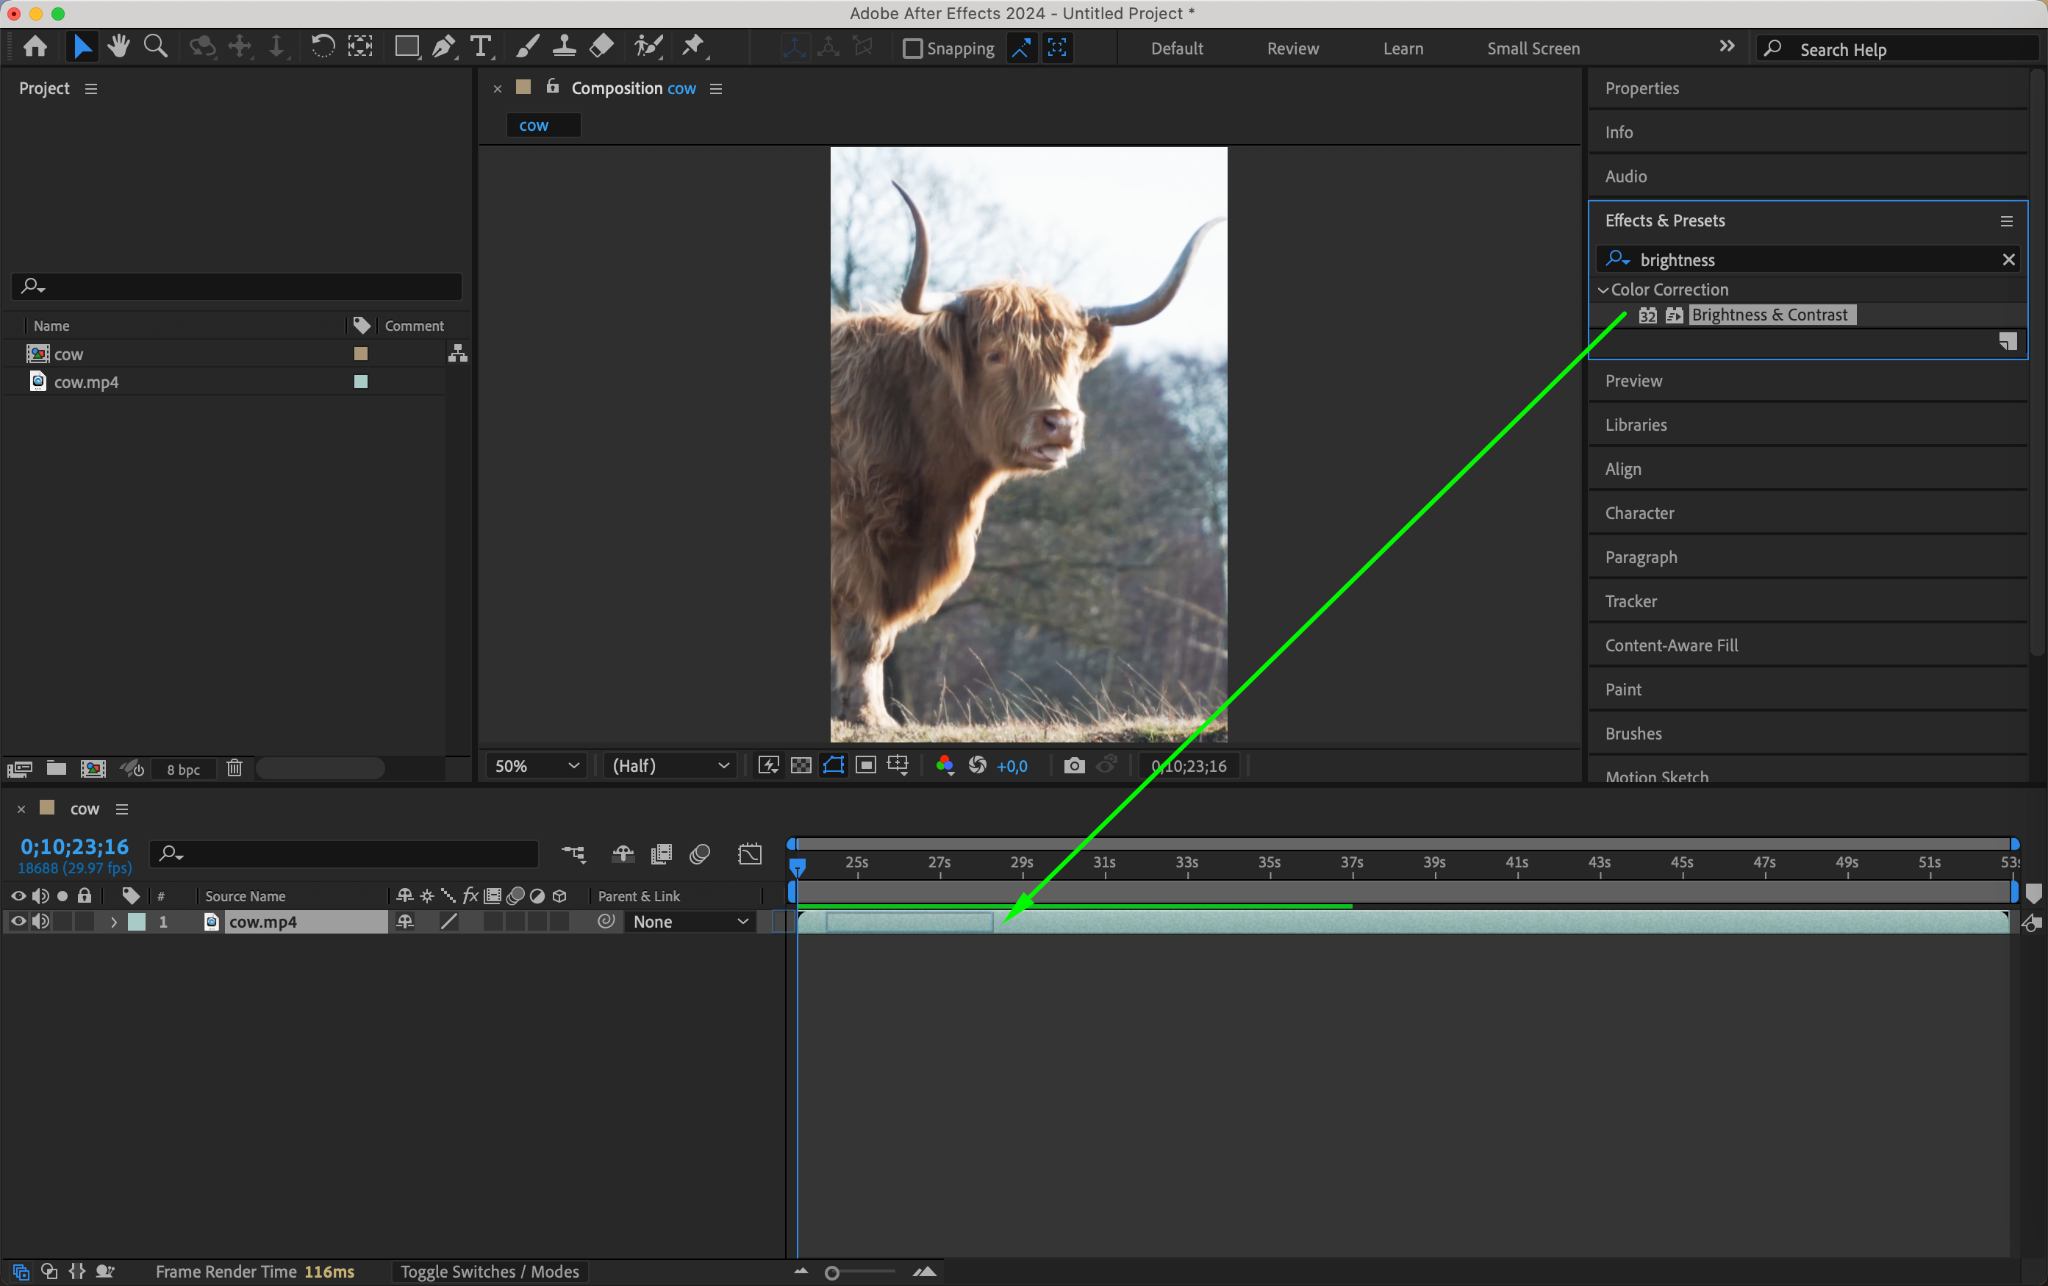The image size is (2048, 1286).
Task: Click the Take Snapshot camera icon
Action: click(1074, 766)
